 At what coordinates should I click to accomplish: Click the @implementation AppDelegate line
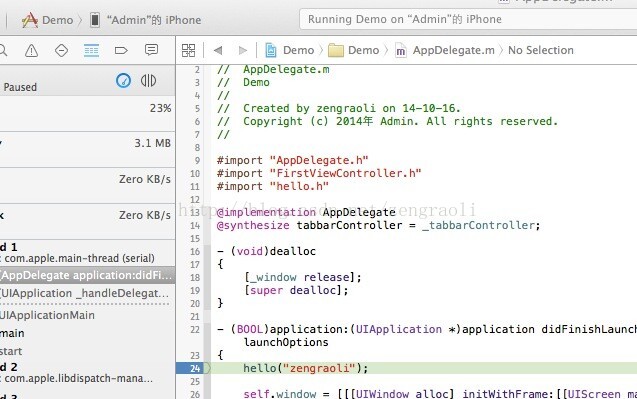click(306, 212)
